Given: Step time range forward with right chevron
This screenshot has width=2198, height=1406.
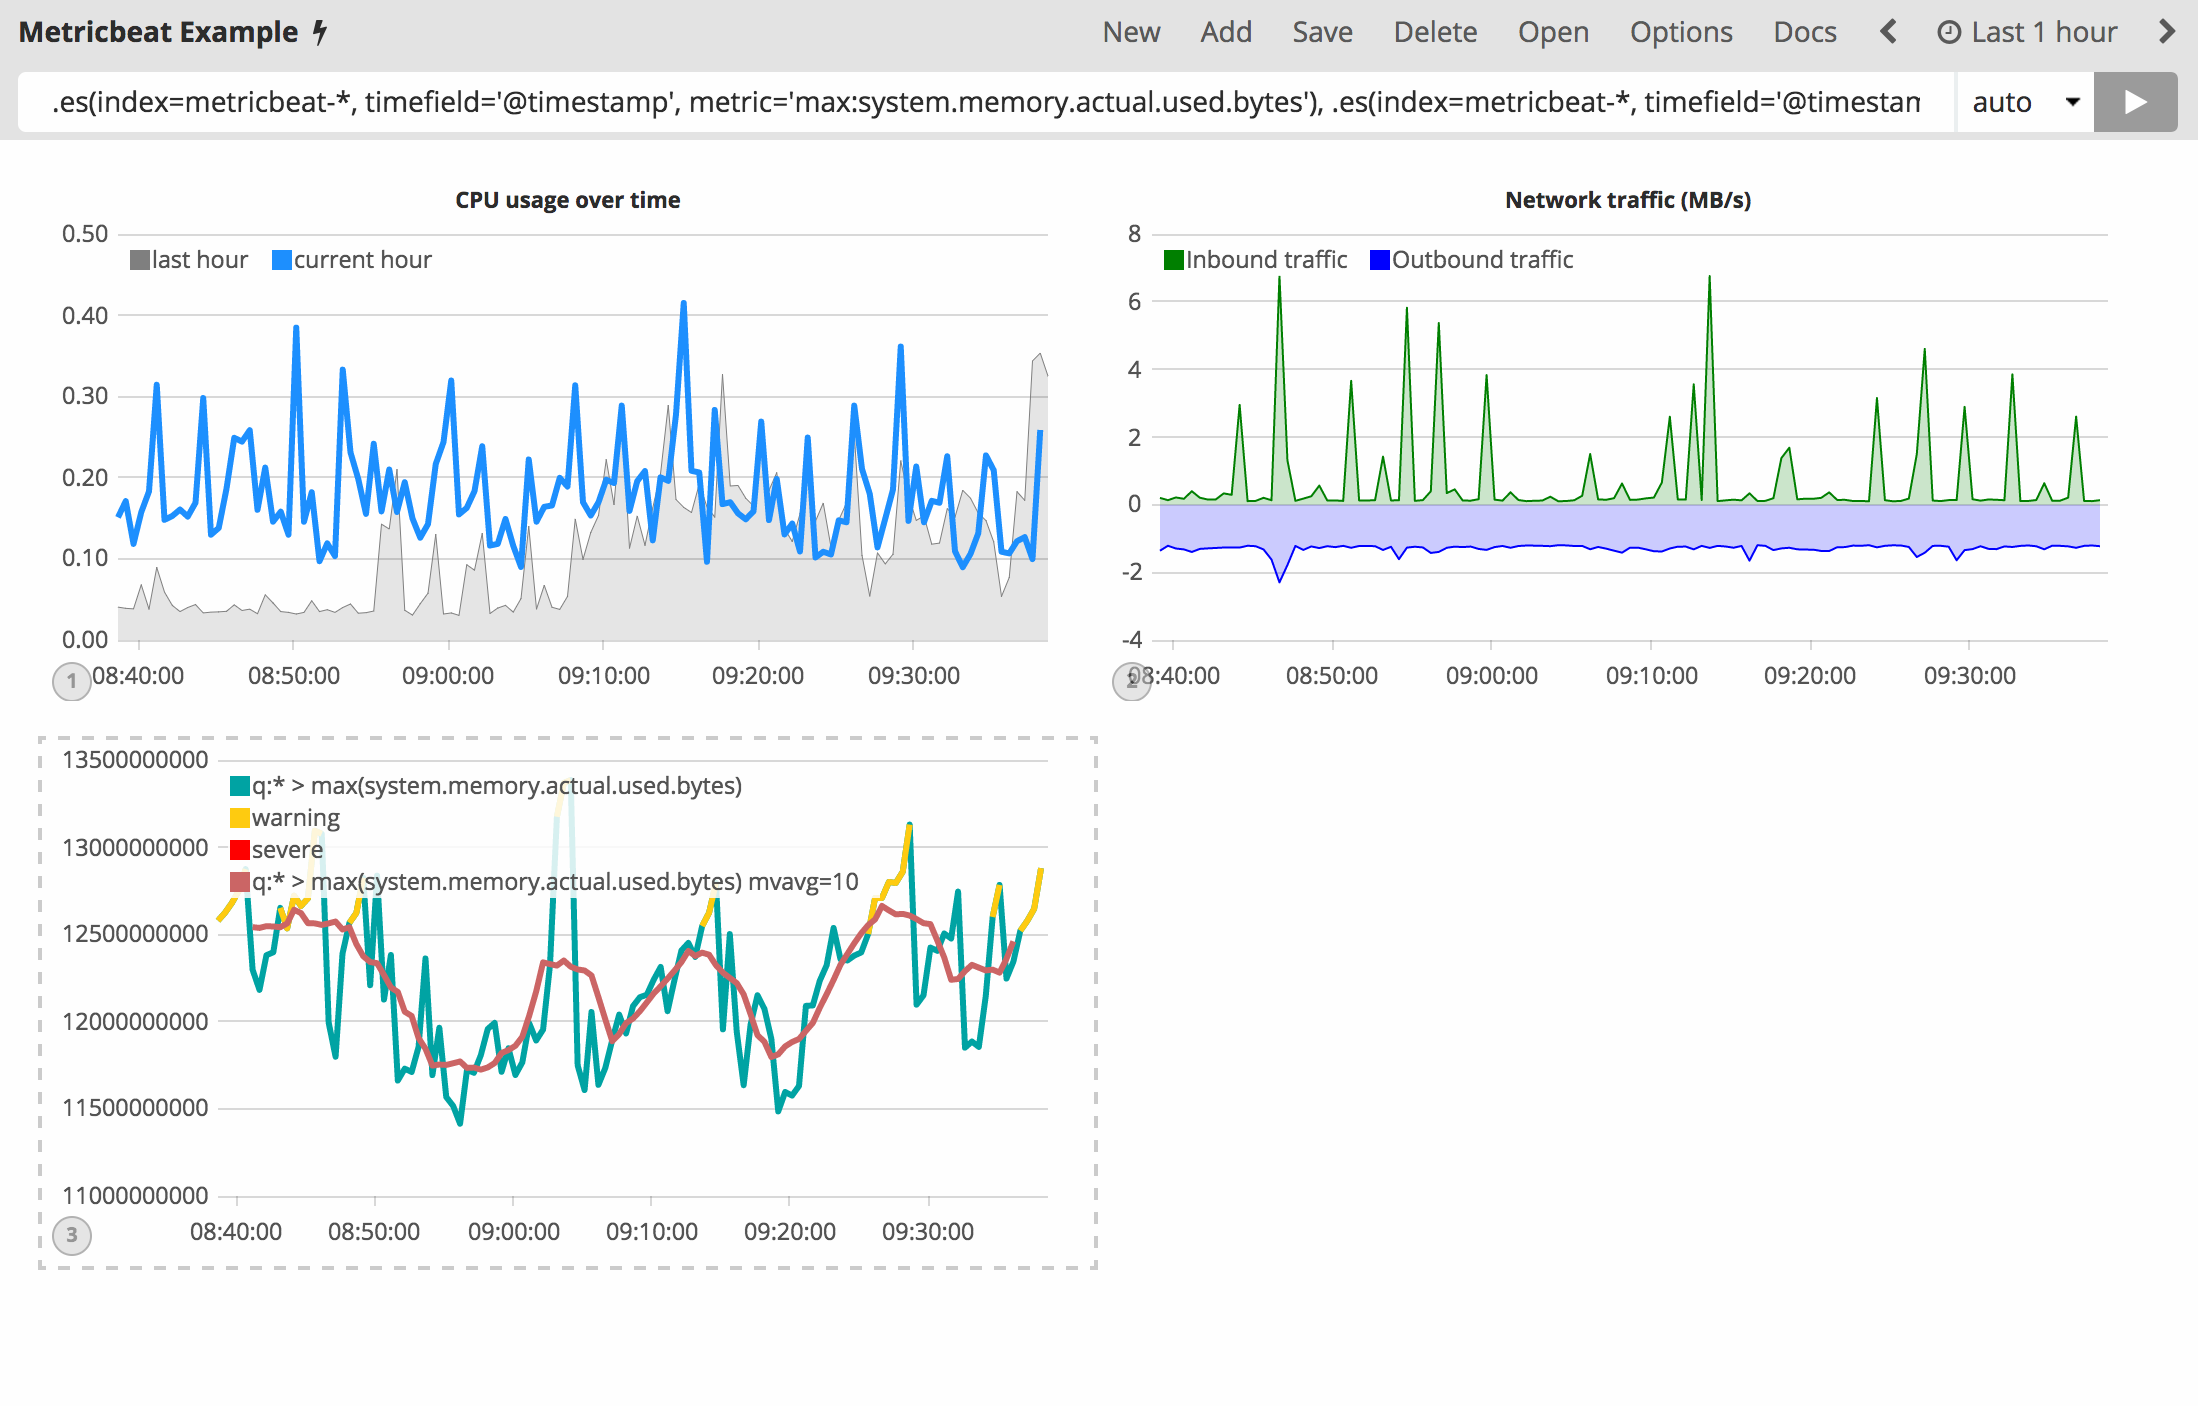Looking at the screenshot, I should point(2166,32).
